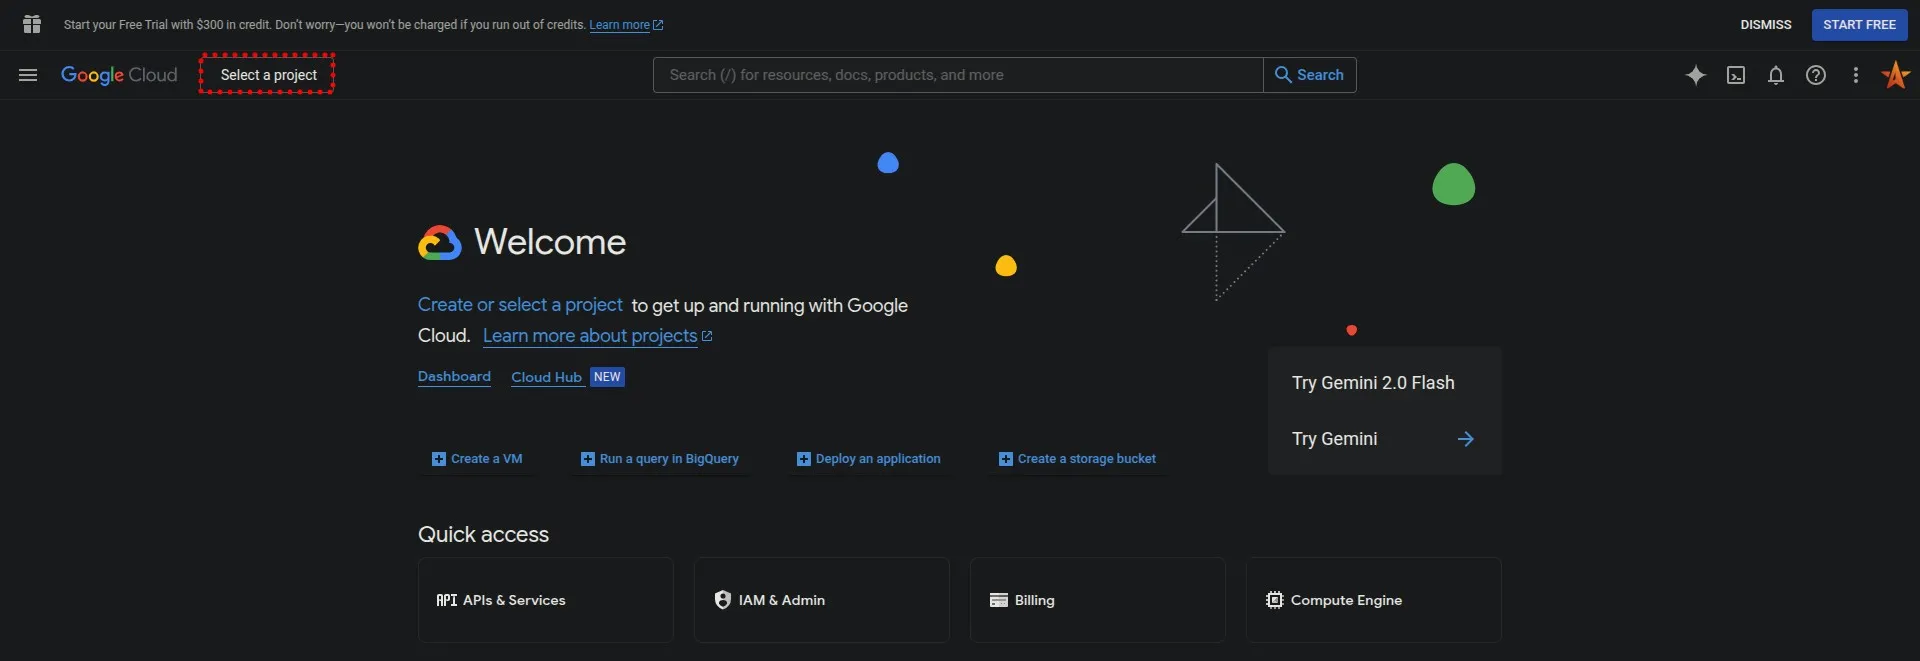Click the START FREE button
The image size is (1920, 661).
pyautogui.click(x=1860, y=25)
